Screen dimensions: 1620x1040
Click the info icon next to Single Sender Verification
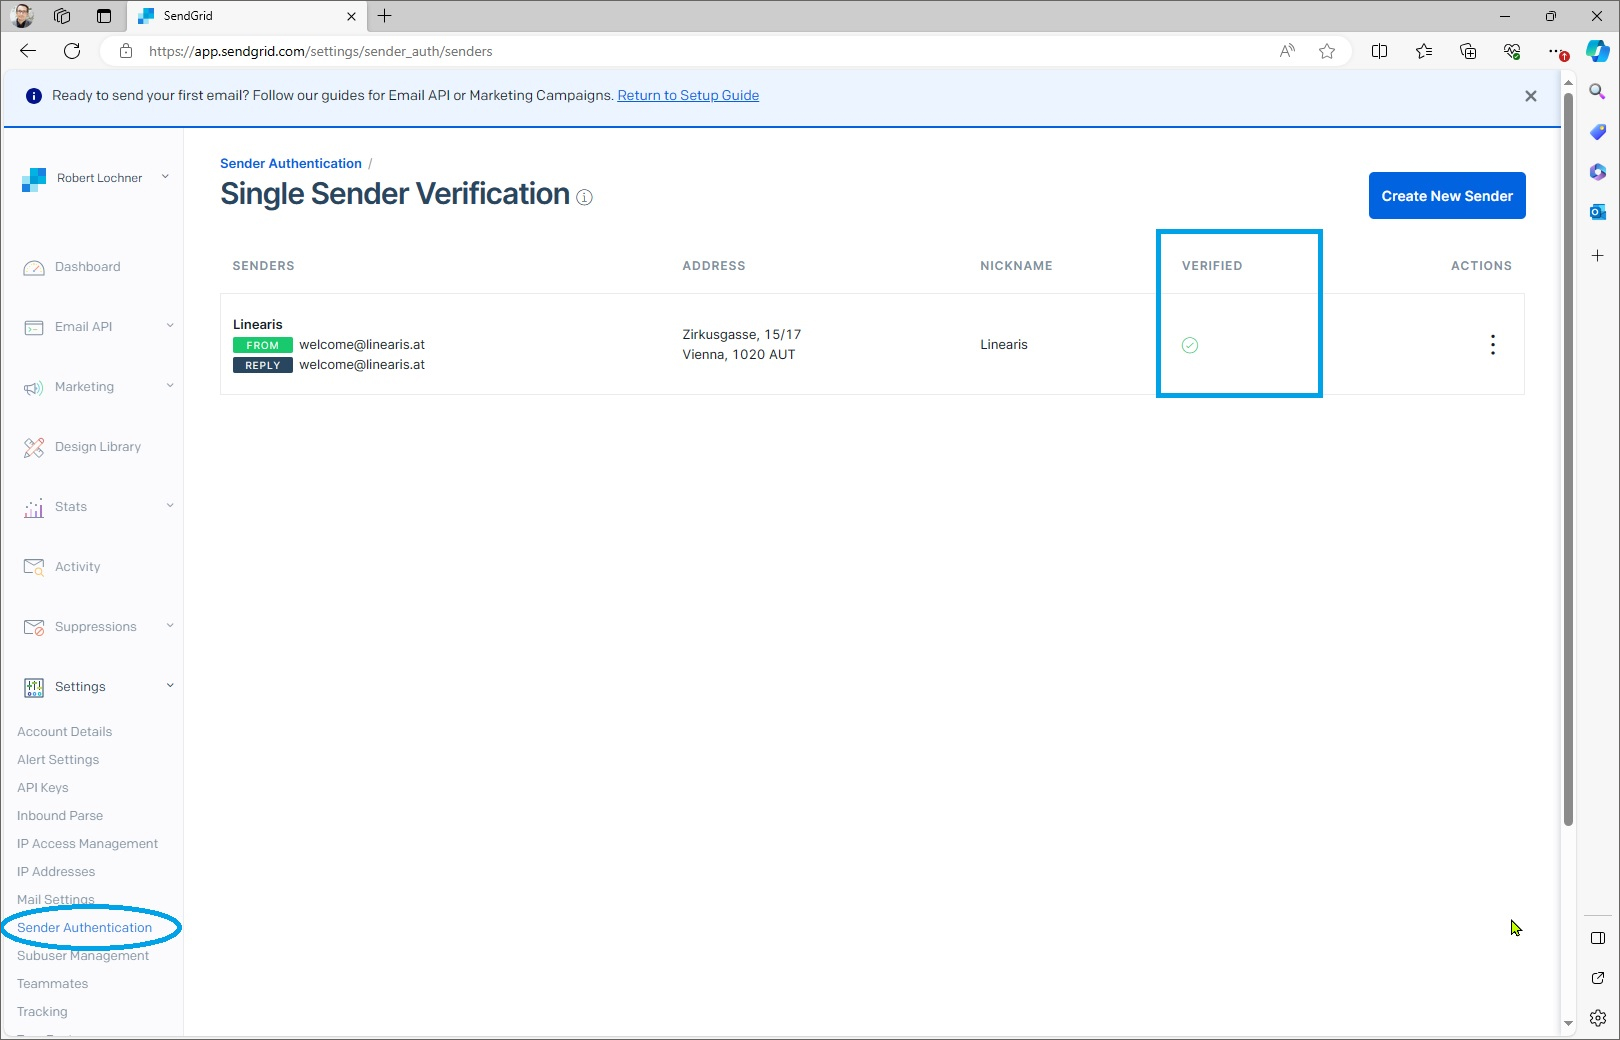[x=585, y=197]
